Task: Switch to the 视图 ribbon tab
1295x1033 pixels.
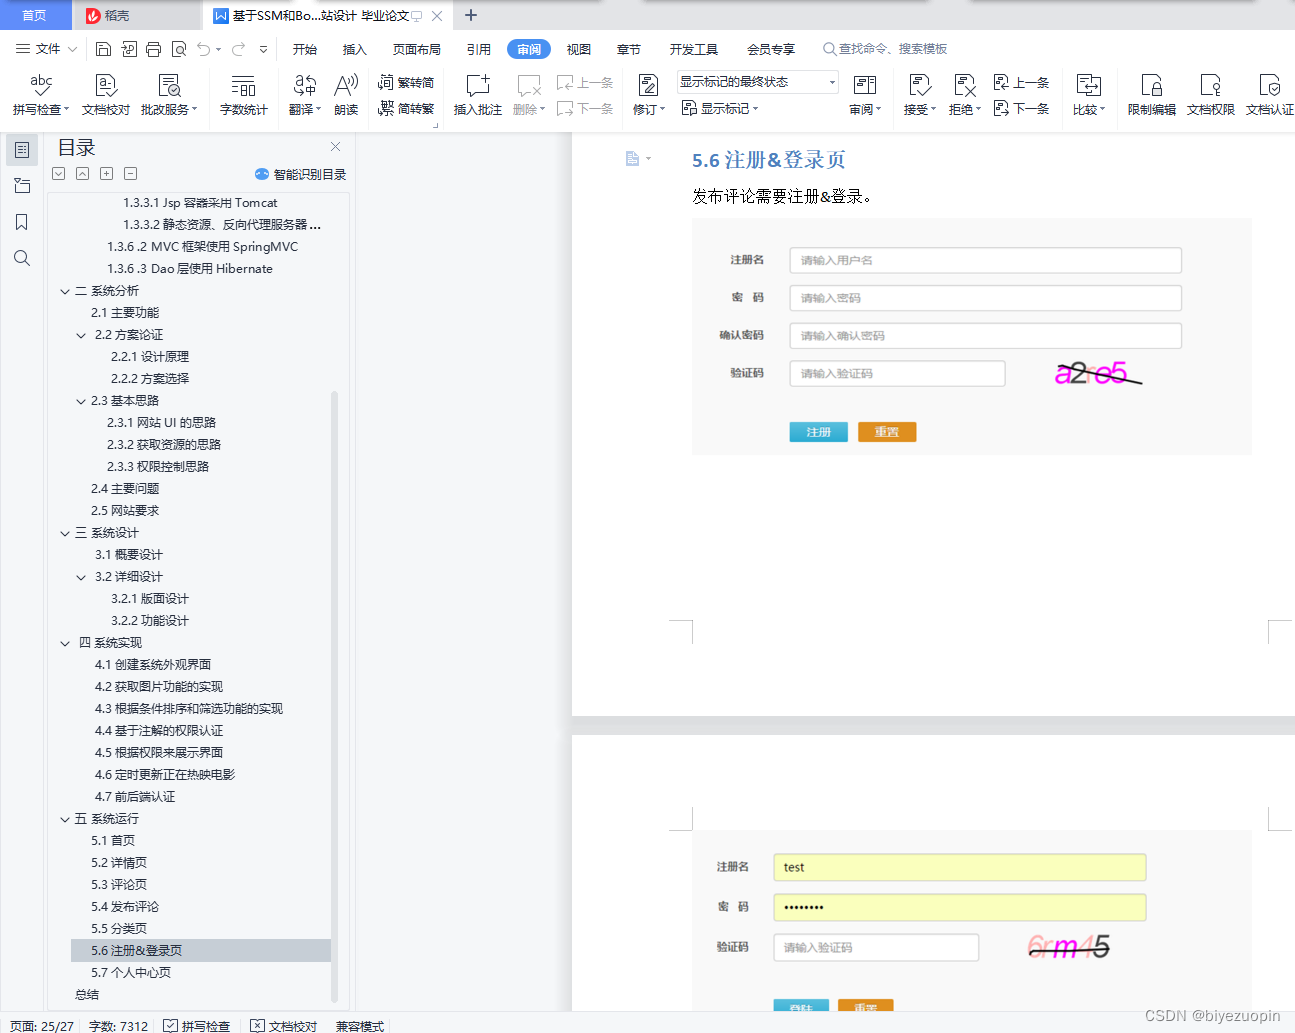Action: point(579,49)
